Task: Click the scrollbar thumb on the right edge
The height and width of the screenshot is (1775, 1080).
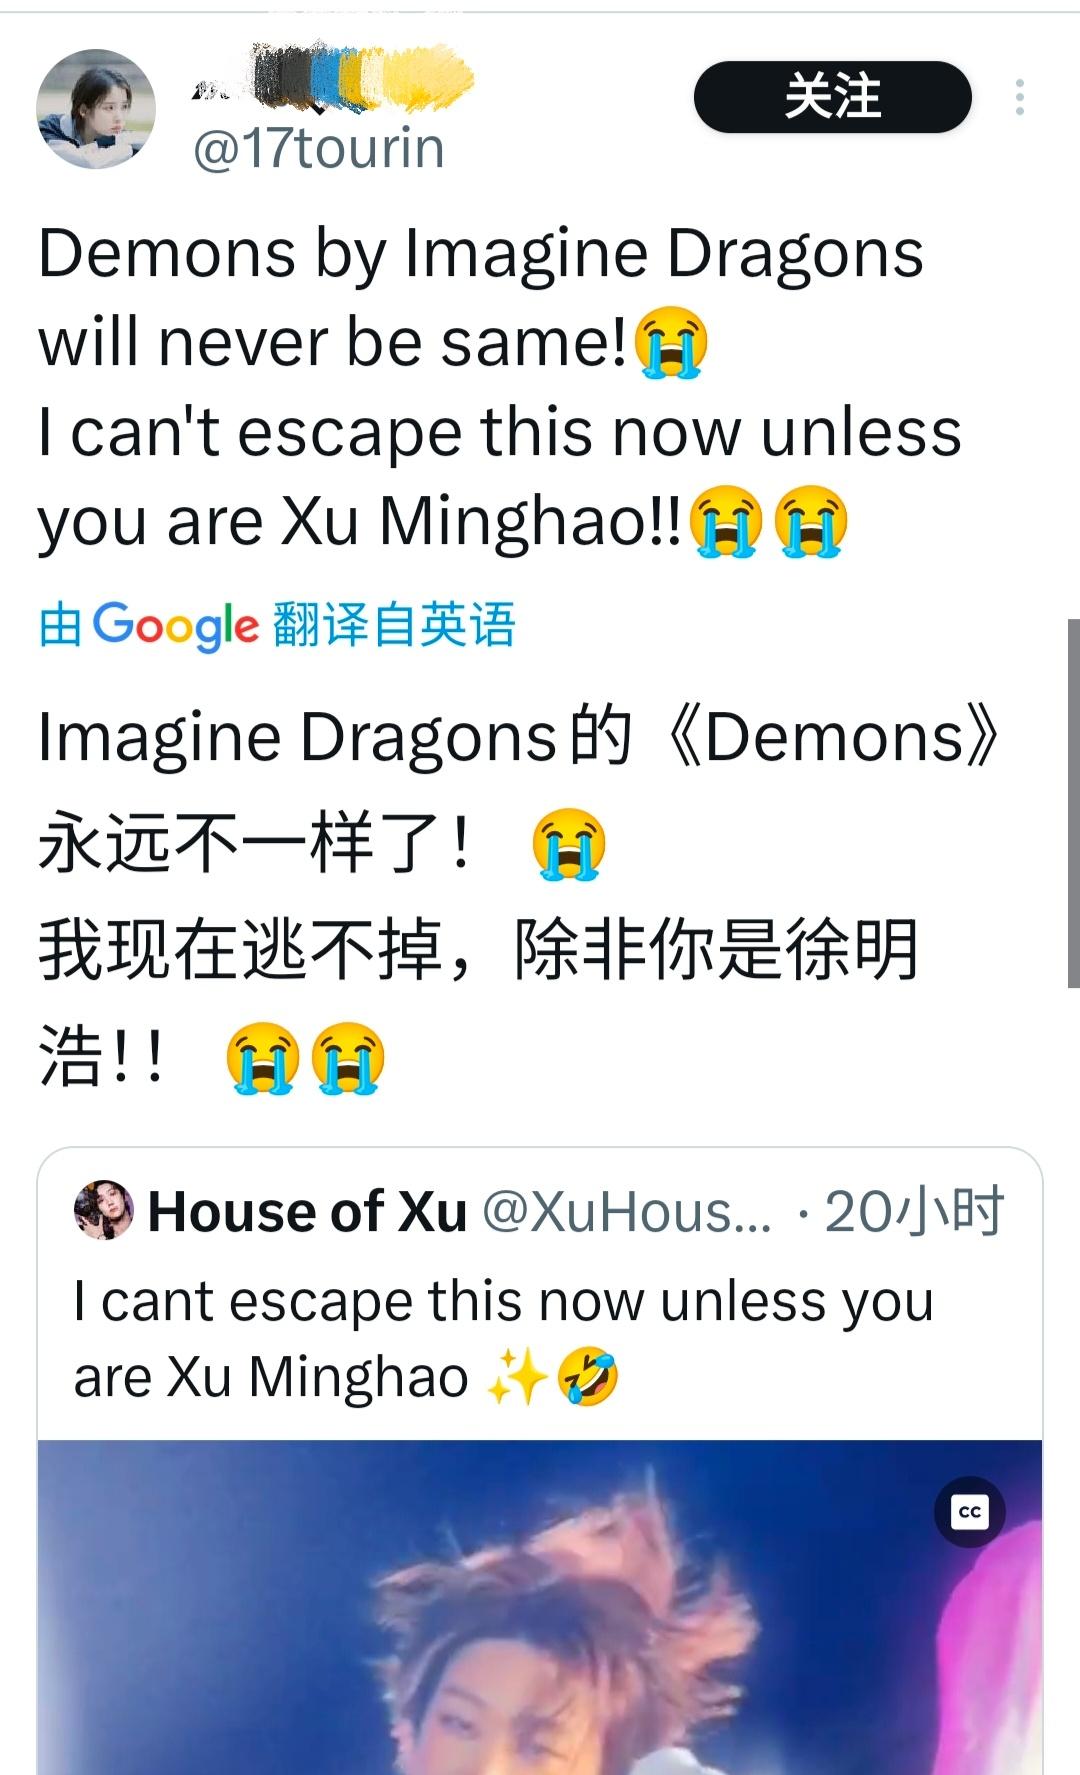Action: [x=1074, y=803]
